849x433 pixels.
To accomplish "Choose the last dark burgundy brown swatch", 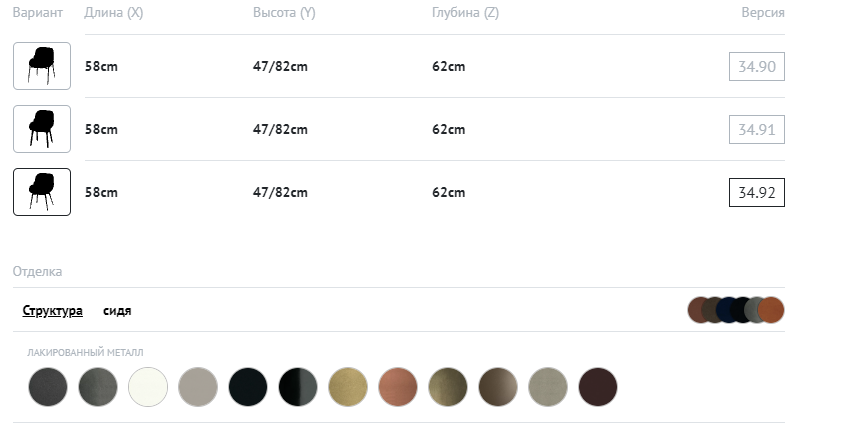I will [x=598, y=386].
